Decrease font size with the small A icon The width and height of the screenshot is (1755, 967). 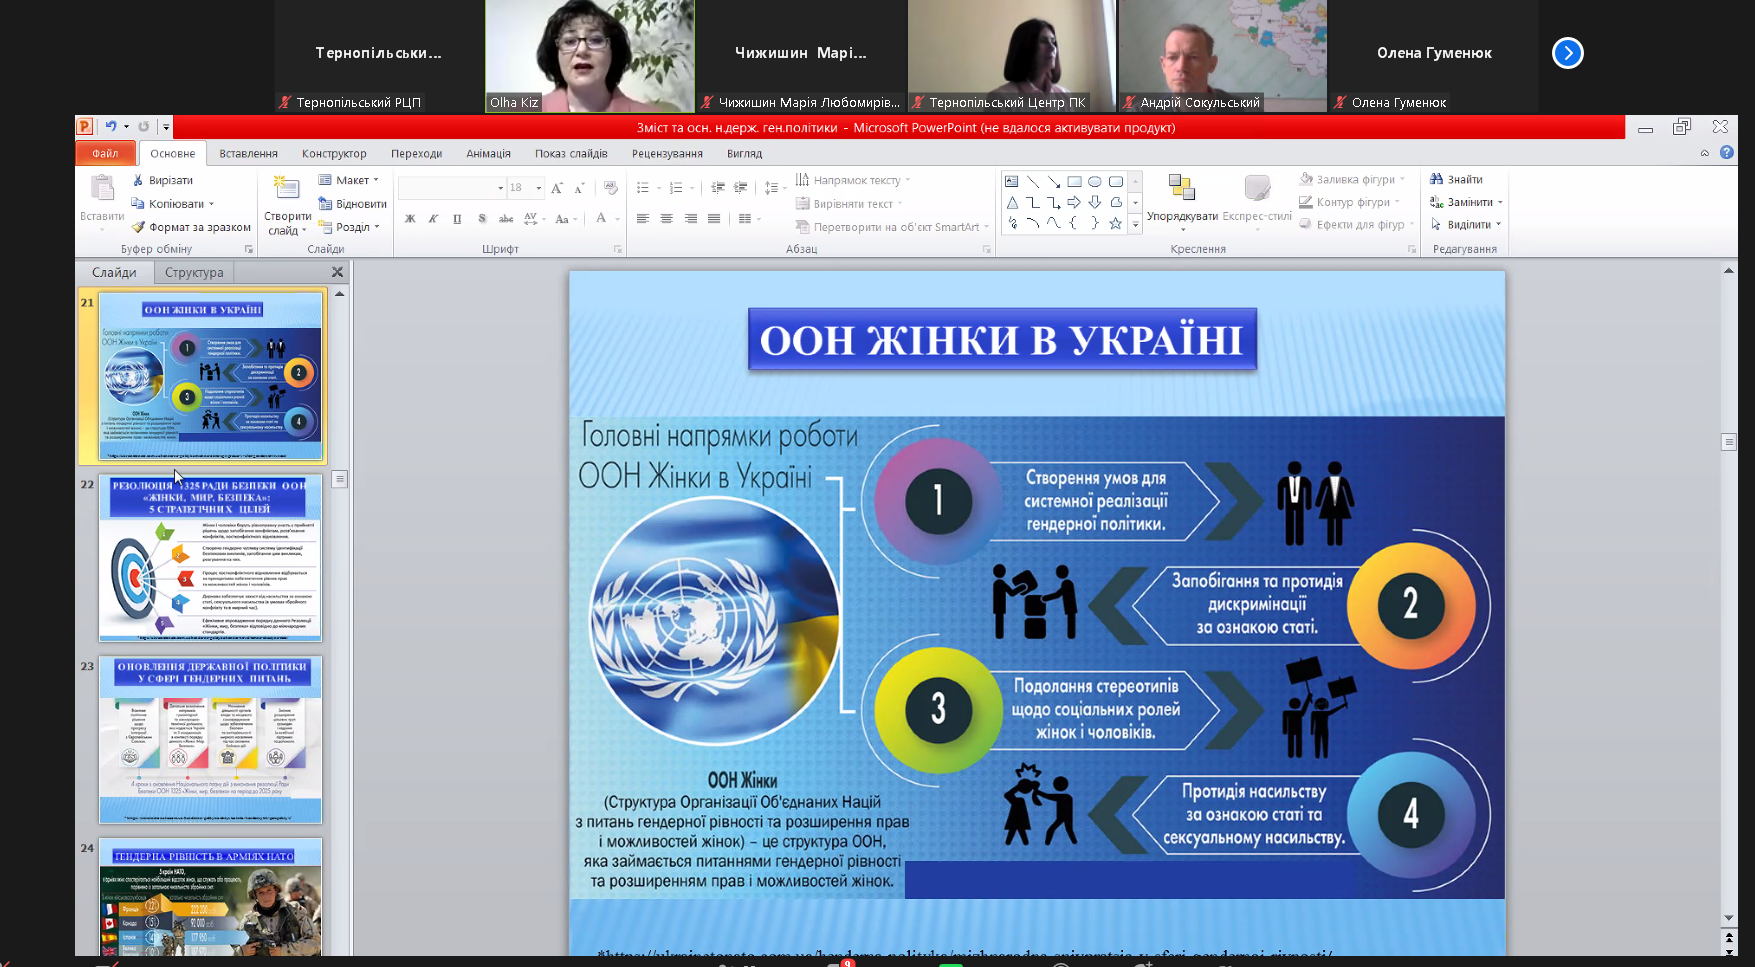(x=579, y=188)
